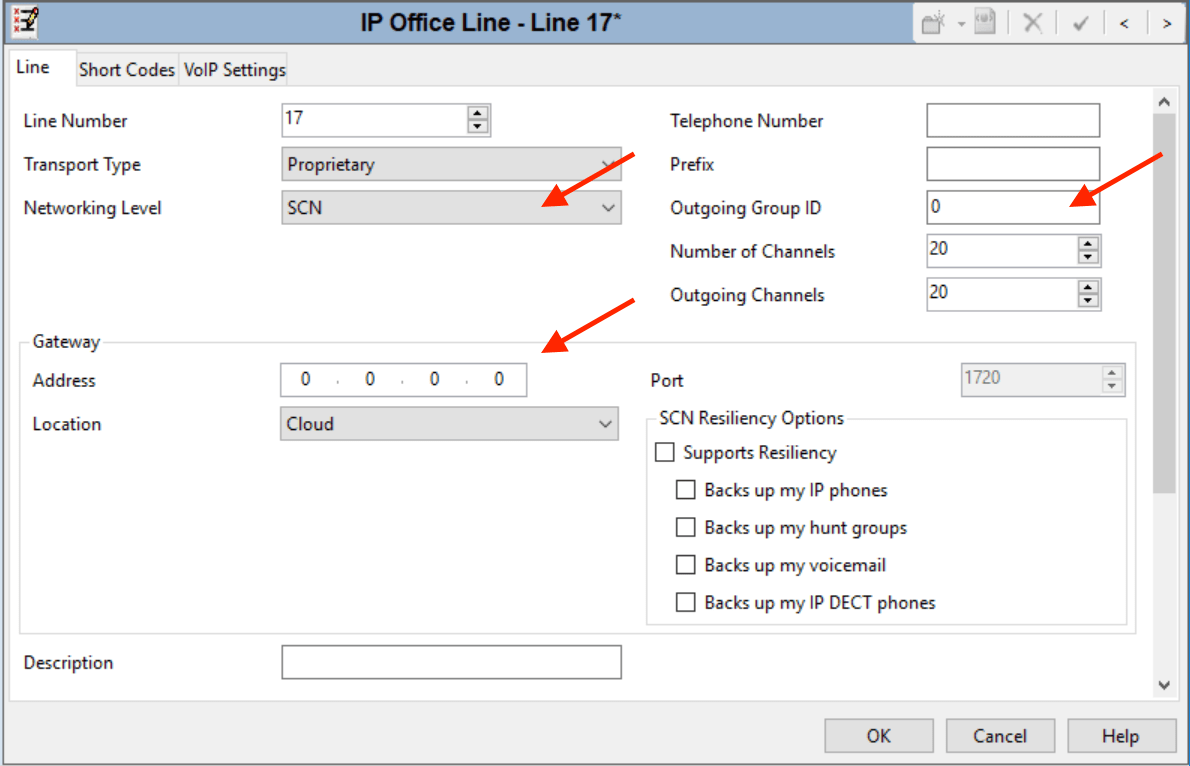Open the Location dropdown showing Cloud
Screen dimensions: 1190x766
449,424
